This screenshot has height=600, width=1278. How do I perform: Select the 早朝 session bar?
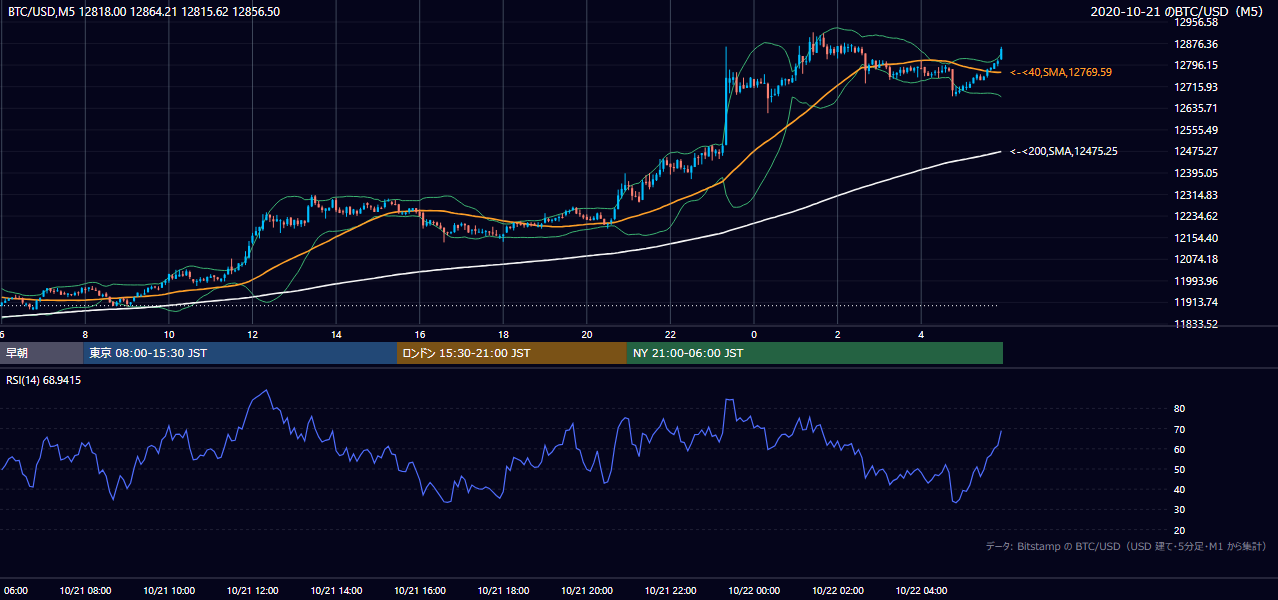pos(41,353)
